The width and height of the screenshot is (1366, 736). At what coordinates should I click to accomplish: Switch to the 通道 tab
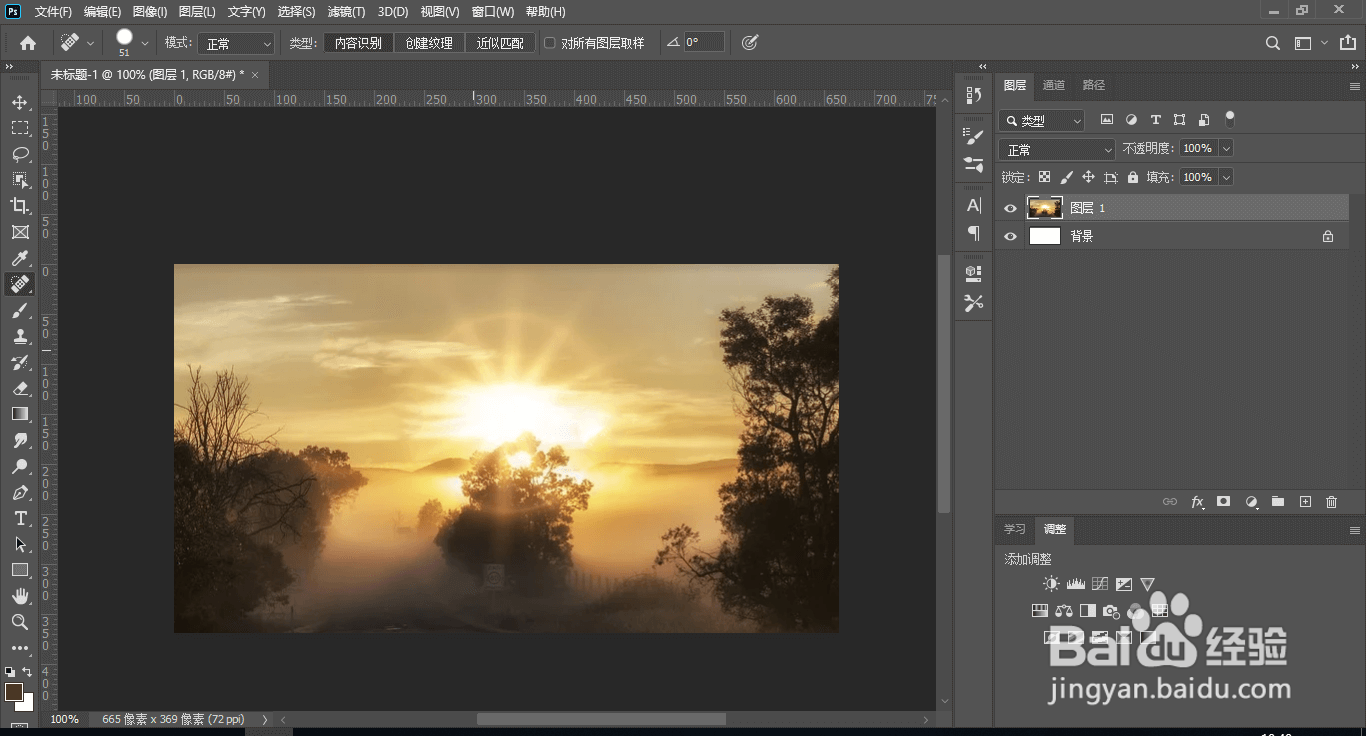[x=1054, y=85]
